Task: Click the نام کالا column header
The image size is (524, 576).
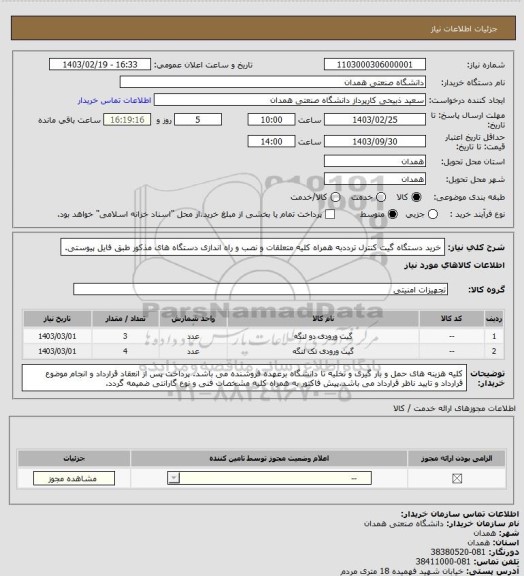Action: 323,319
